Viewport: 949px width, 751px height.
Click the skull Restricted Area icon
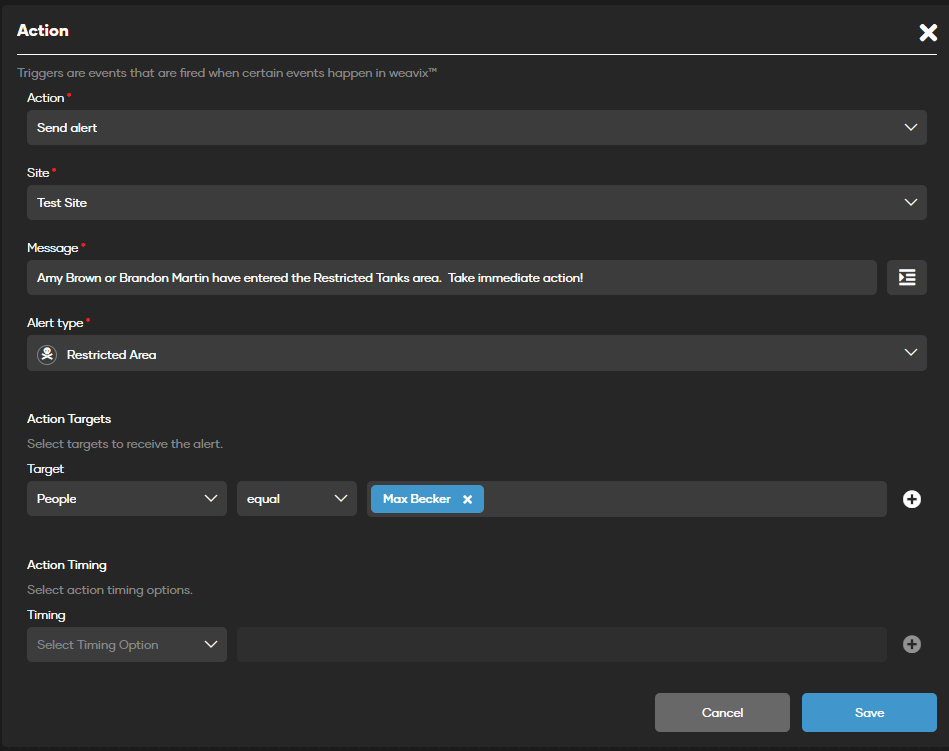point(47,355)
